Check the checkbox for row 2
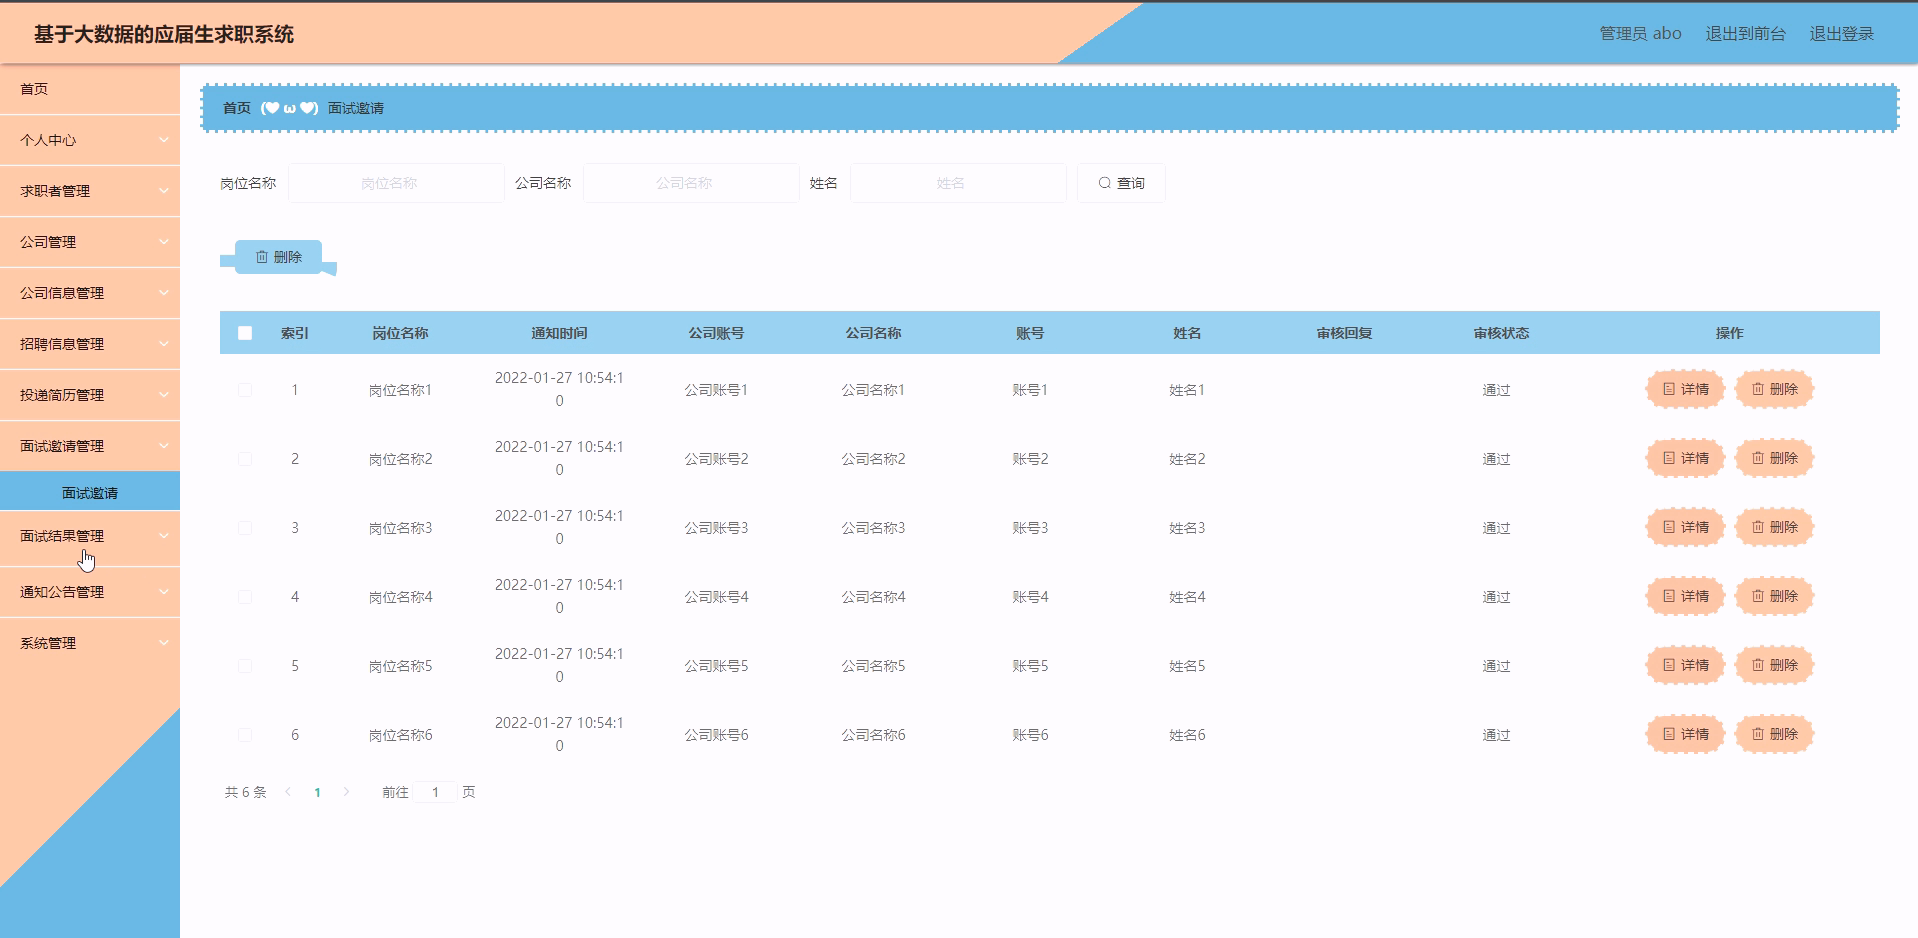Viewport: 1918px width, 938px height. [x=245, y=458]
